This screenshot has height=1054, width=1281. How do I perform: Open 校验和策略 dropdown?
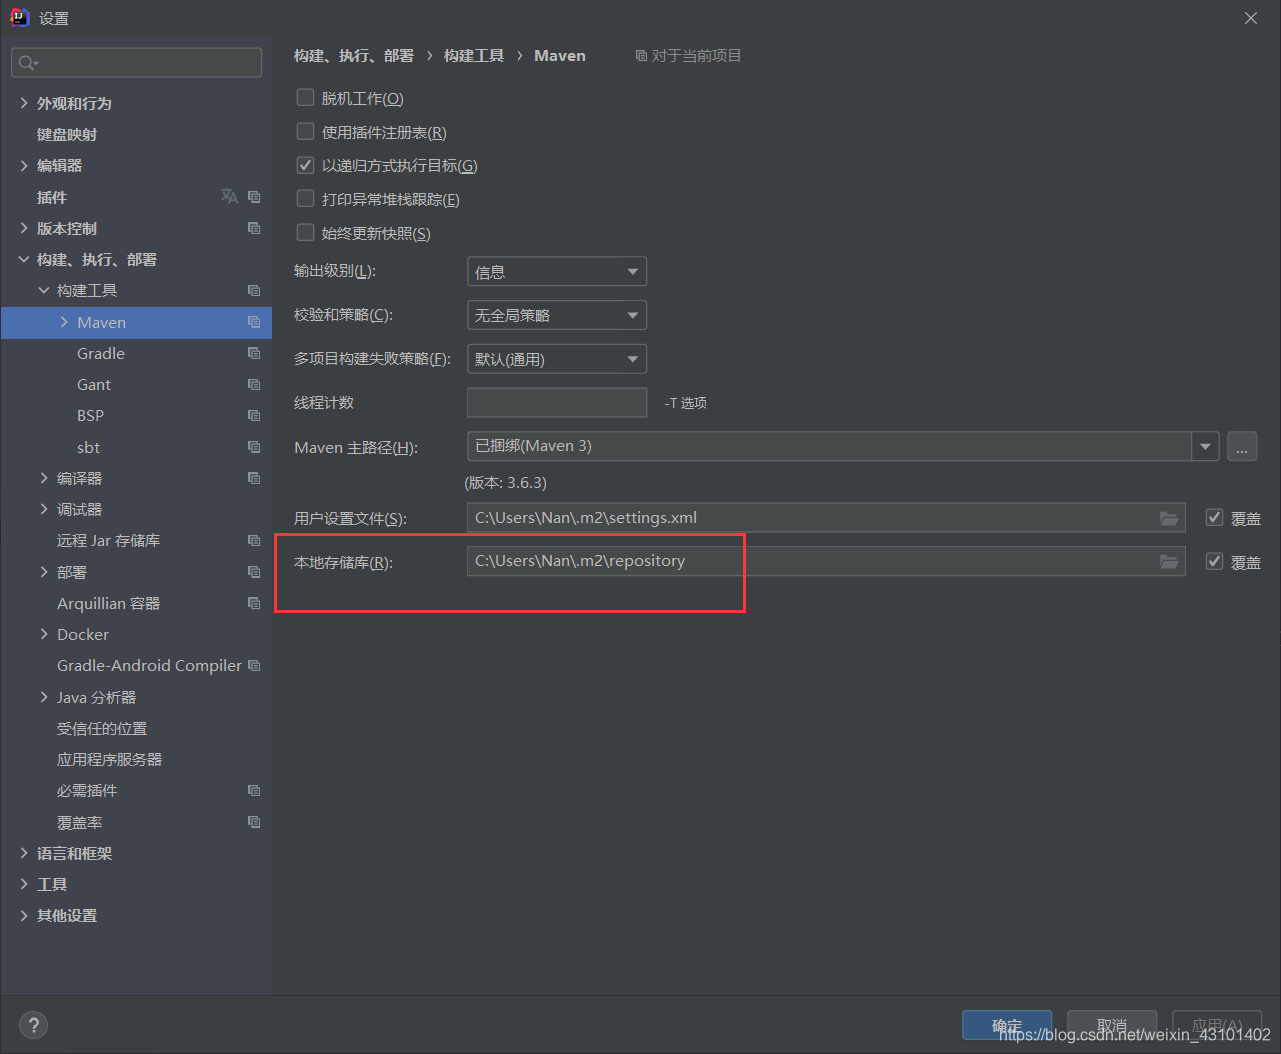(557, 315)
